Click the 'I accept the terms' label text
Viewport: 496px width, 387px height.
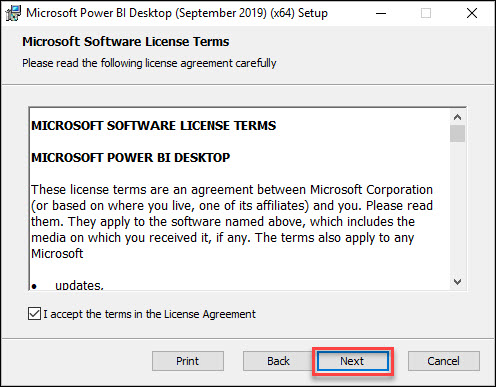click(x=149, y=314)
